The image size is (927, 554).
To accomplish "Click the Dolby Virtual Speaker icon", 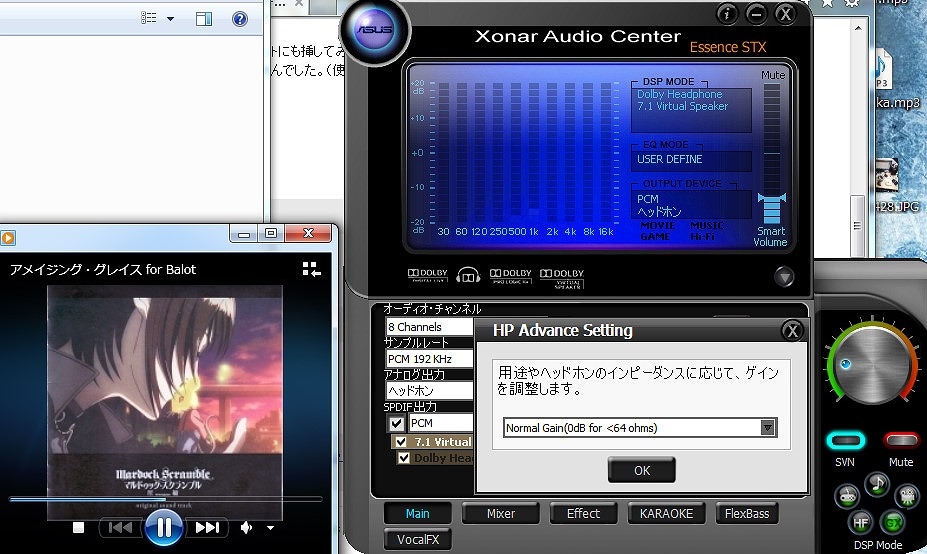I will pos(562,277).
